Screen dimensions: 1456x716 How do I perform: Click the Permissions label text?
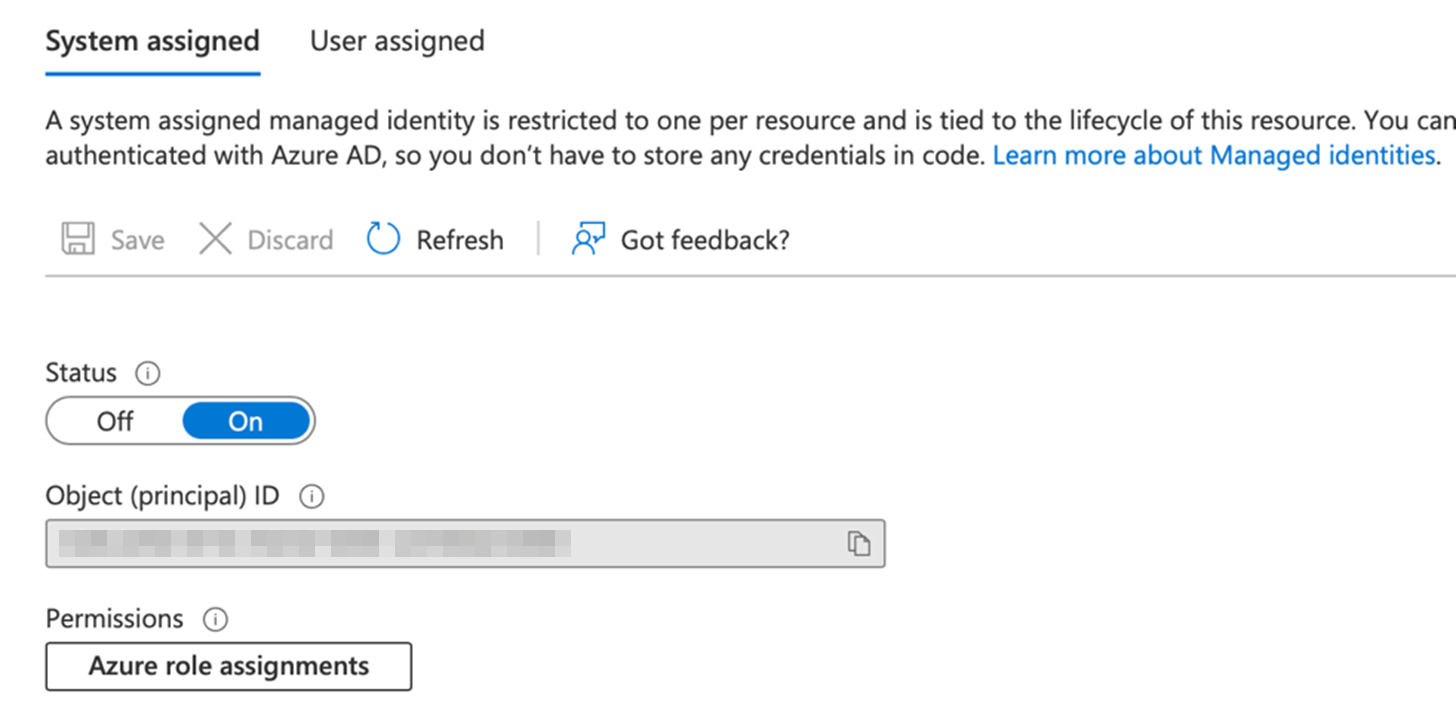tap(114, 619)
